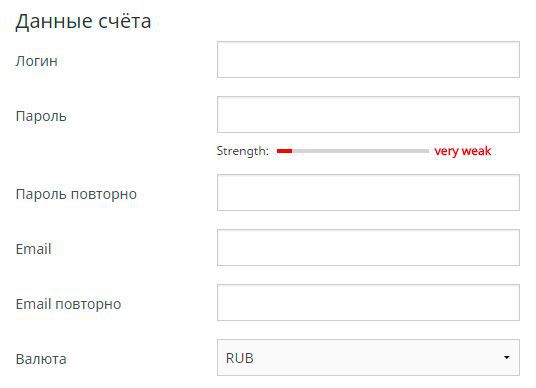
Task: Click the Данные счёта heading
Action: click(83, 21)
